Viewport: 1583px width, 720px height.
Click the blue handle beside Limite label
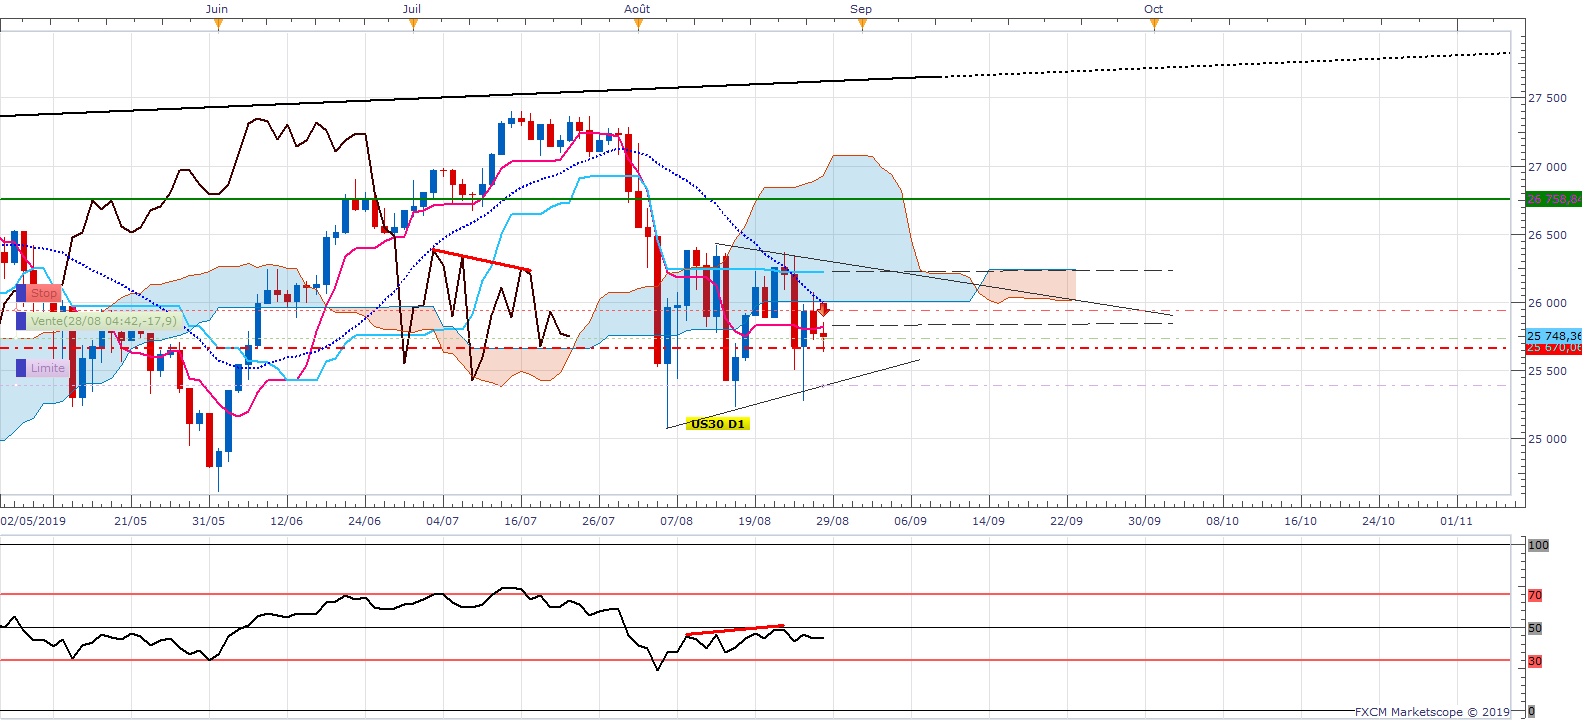[21, 368]
